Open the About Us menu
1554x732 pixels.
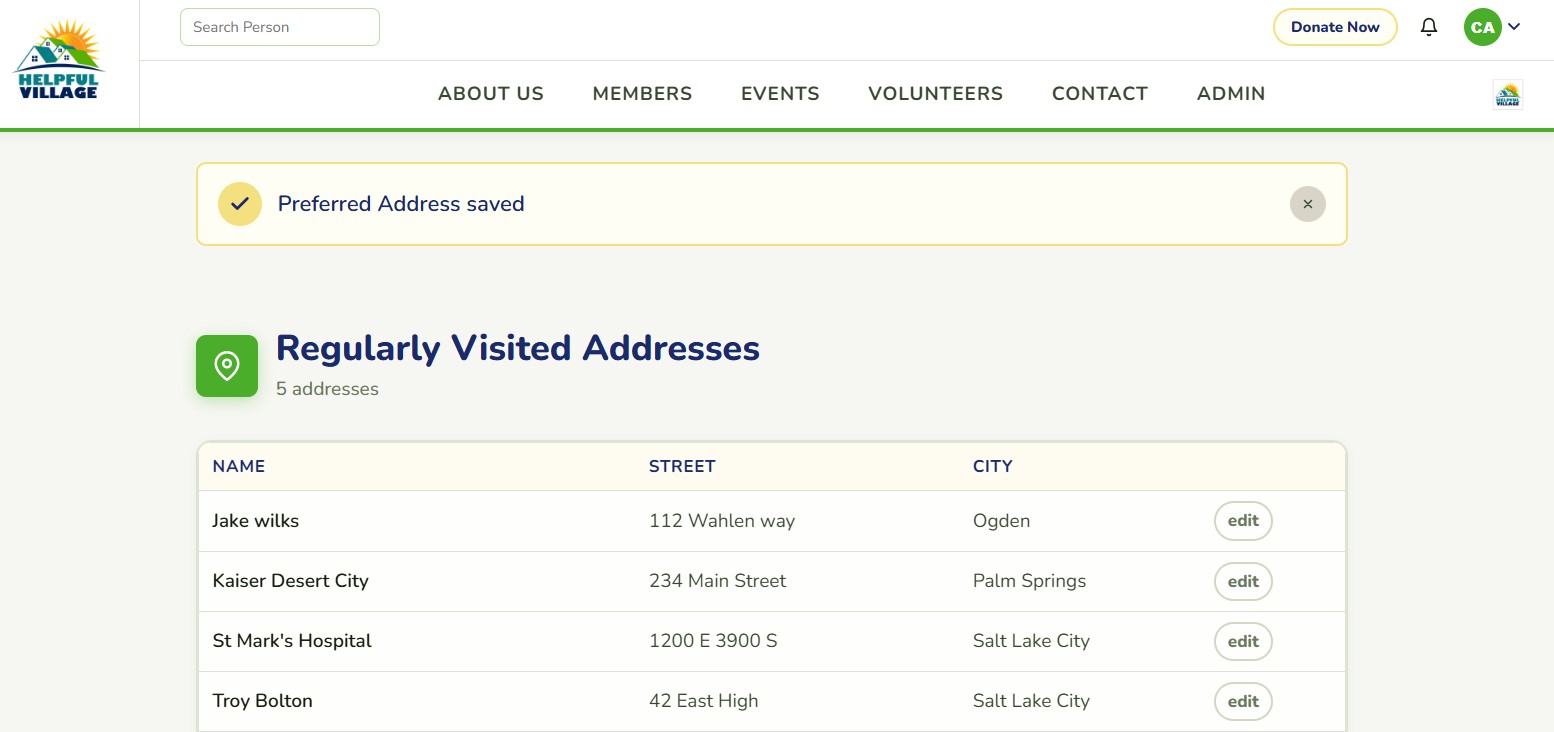coord(491,94)
